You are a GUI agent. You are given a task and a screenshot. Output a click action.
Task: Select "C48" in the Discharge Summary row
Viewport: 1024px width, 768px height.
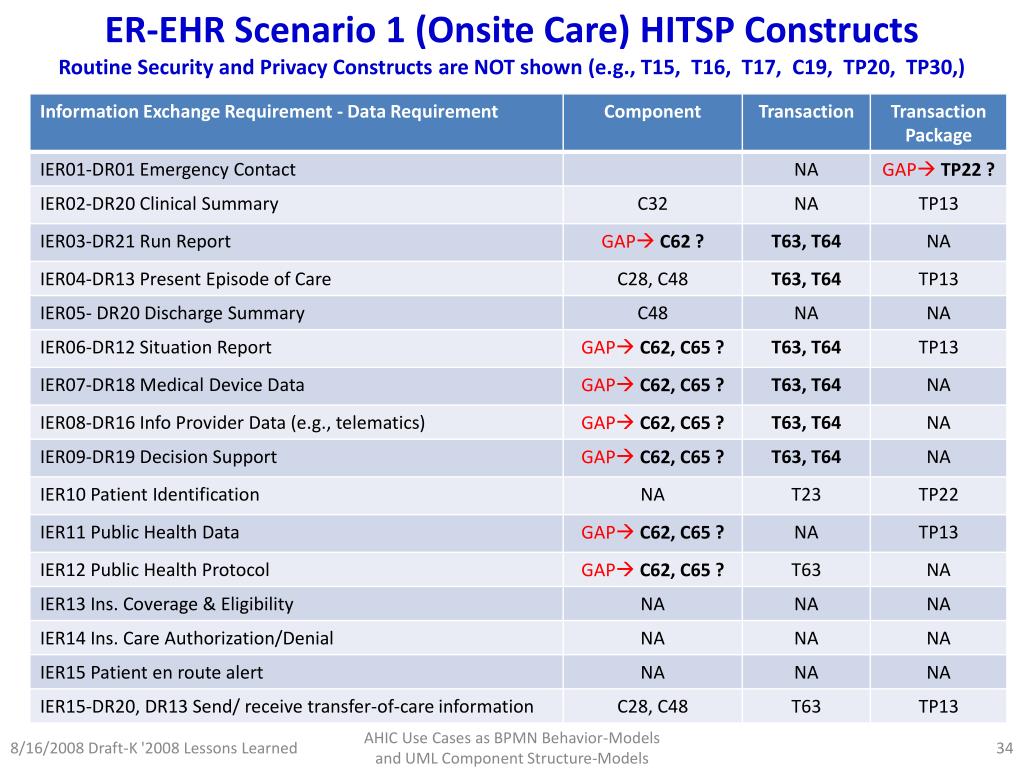(x=652, y=313)
